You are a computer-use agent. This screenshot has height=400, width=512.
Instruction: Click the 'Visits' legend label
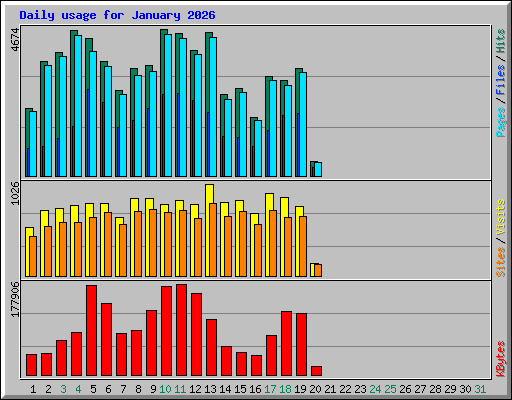(501, 217)
